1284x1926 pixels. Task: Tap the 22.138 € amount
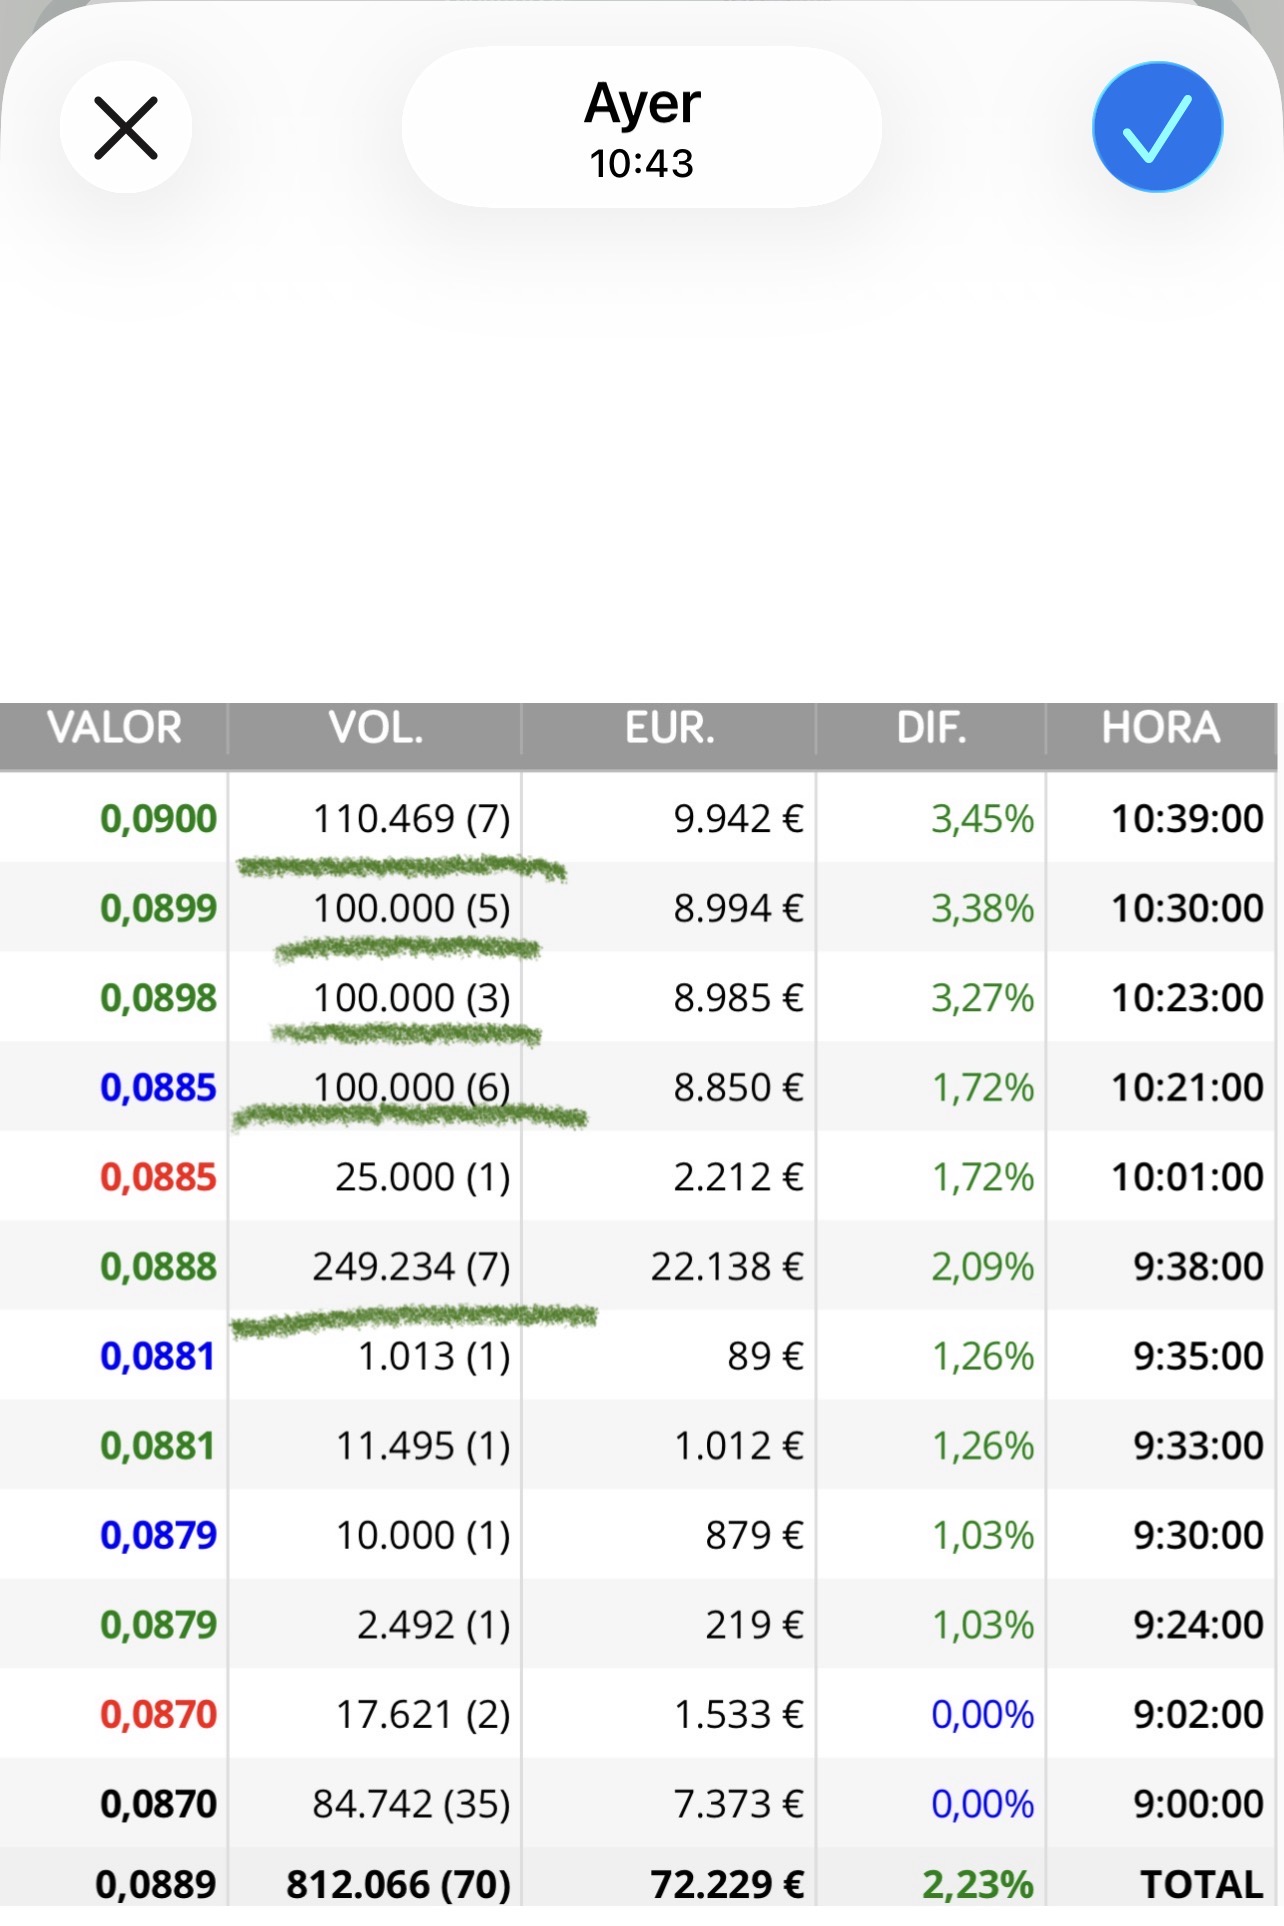727,1267
